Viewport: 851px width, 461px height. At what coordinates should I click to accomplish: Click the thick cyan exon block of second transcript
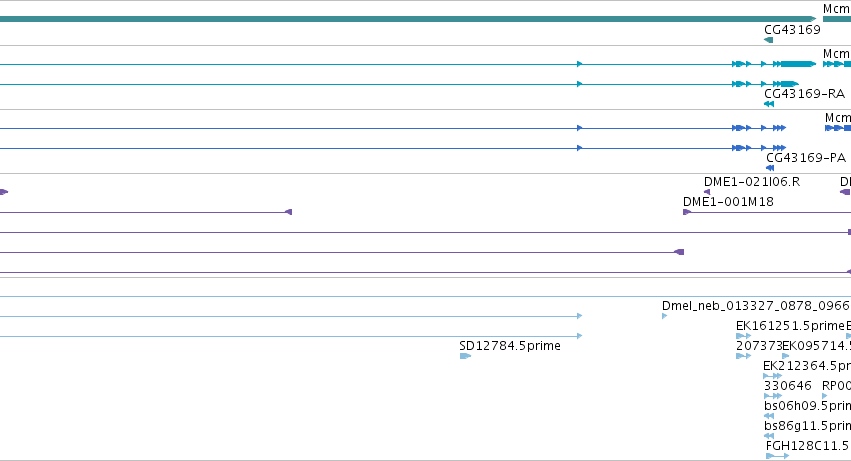click(790, 84)
